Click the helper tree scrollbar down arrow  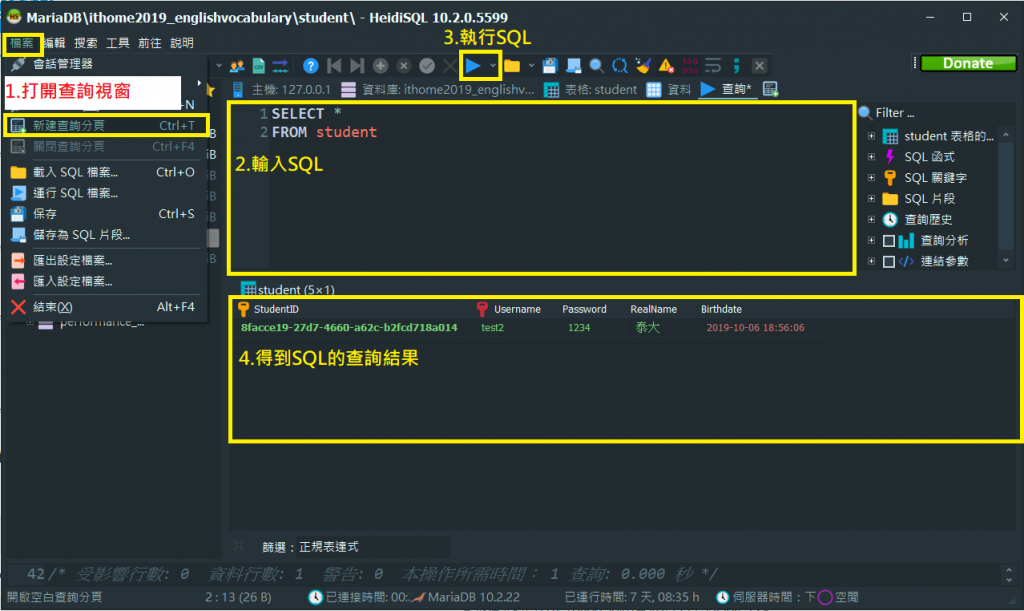(1006, 260)
